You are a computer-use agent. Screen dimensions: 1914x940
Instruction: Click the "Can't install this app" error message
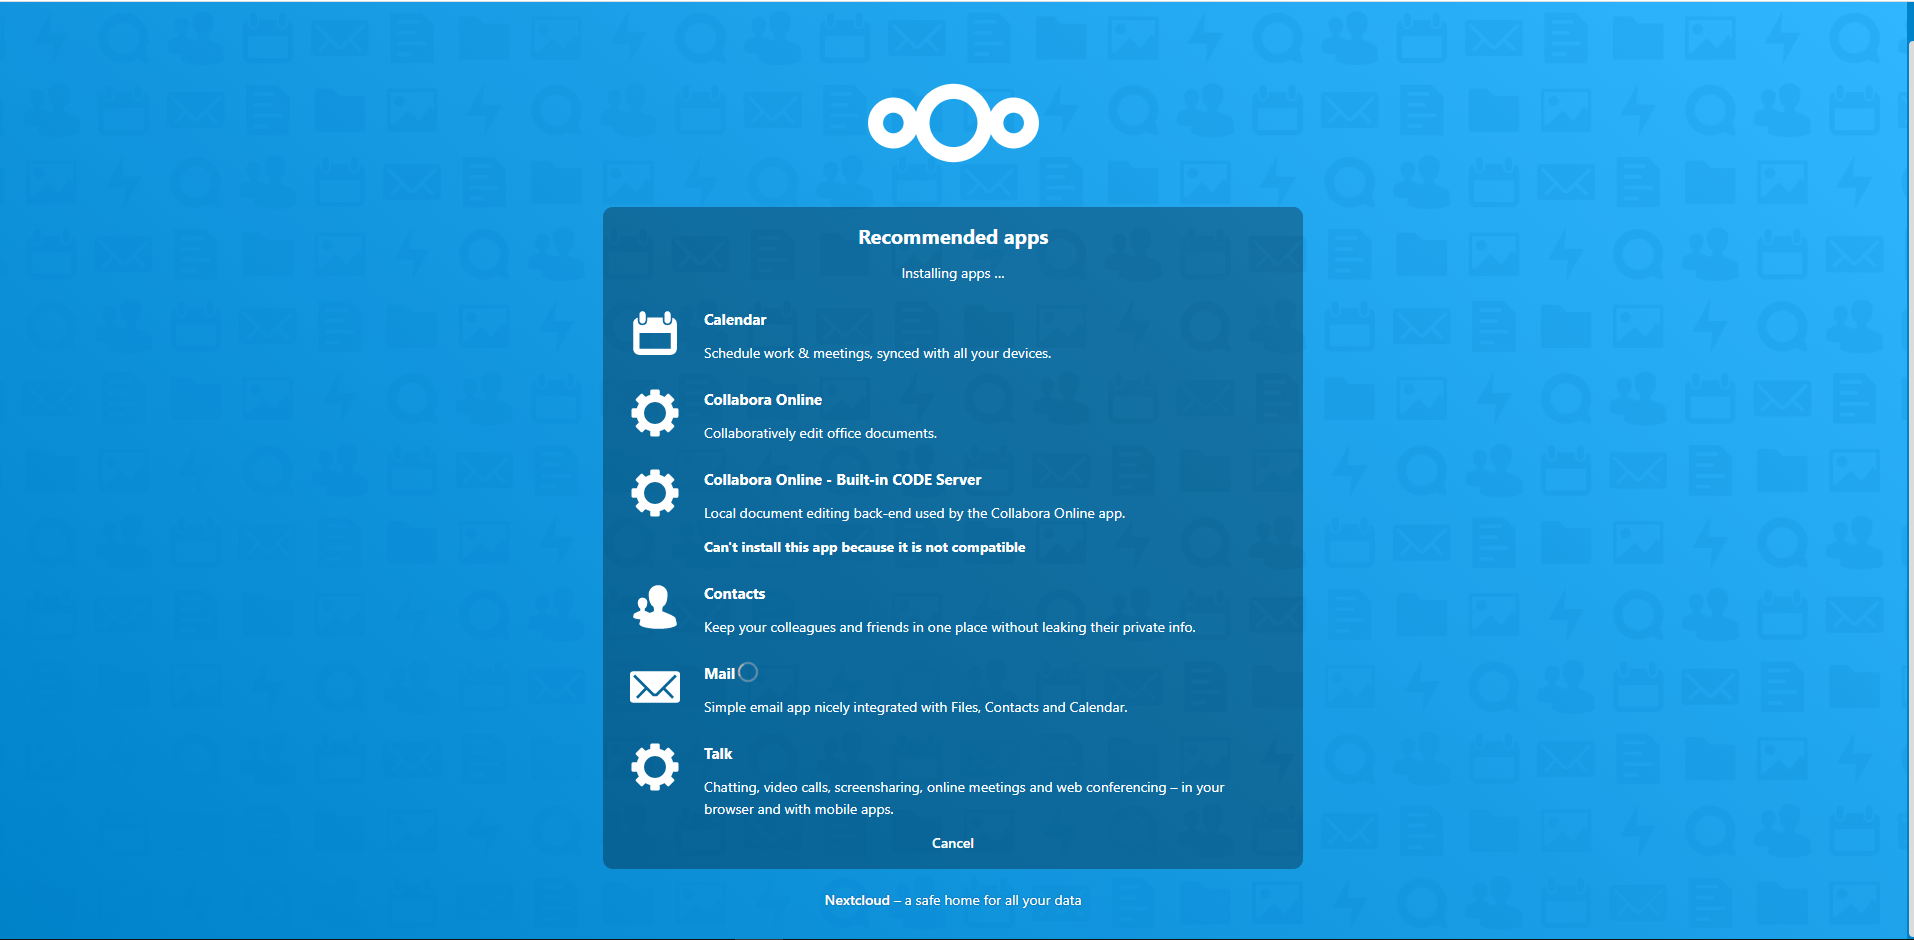[864, 547]
